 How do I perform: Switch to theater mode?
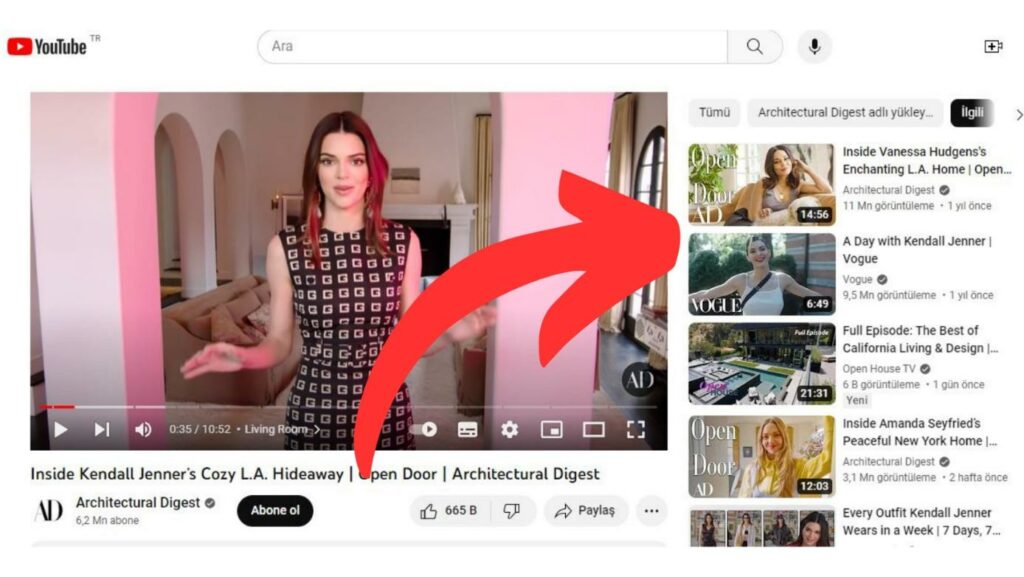594,429
